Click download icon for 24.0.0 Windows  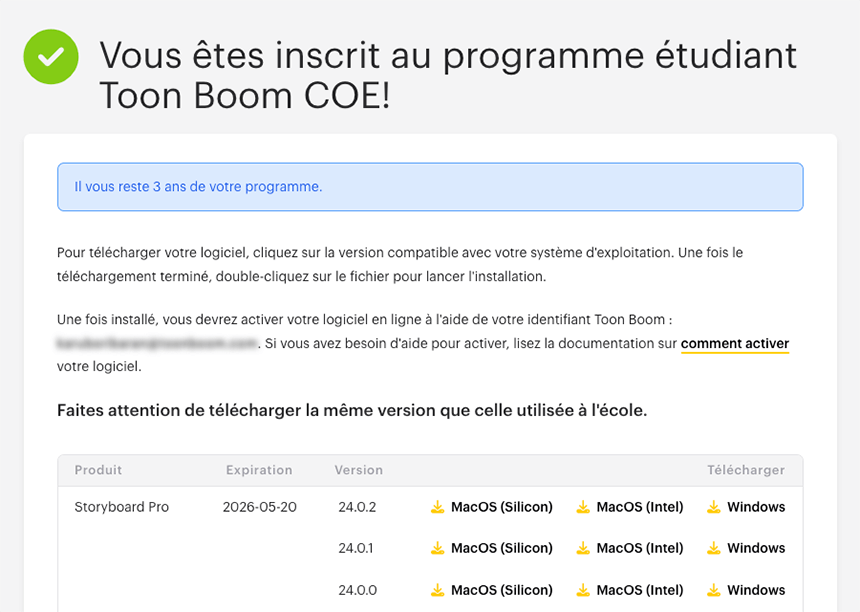[x=713, y=590]
